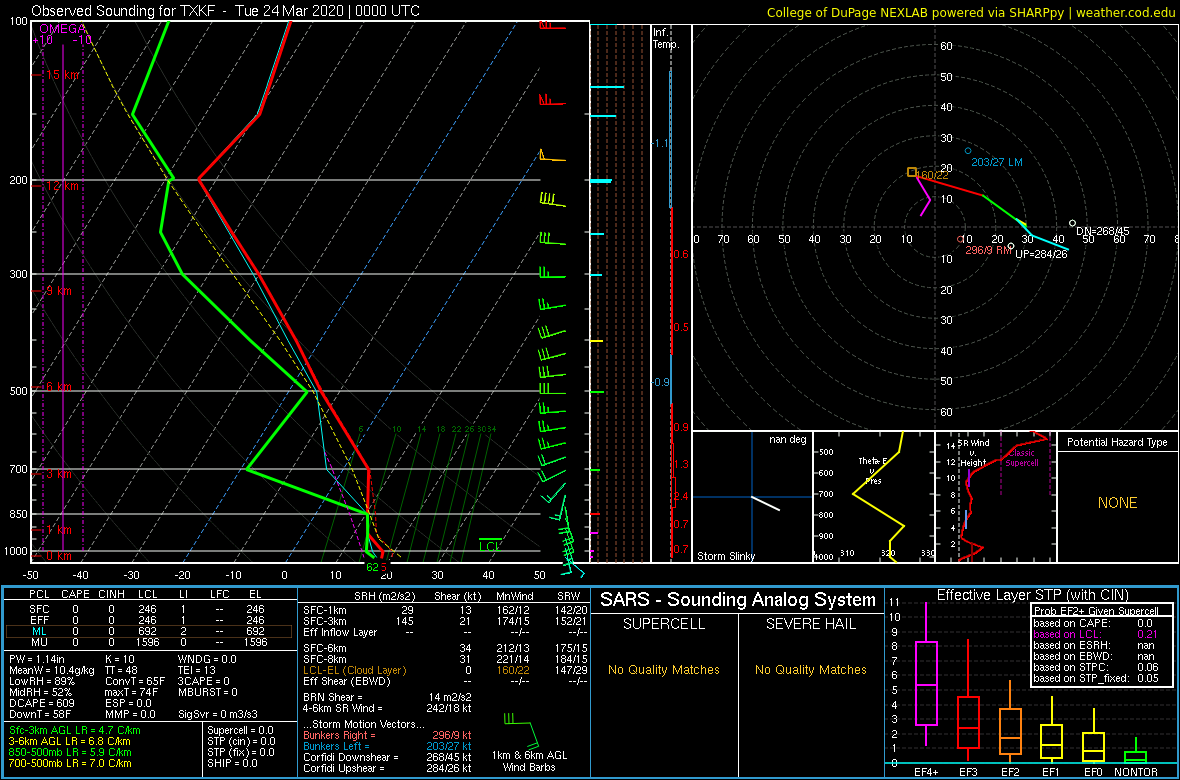Click the LCL-EL (Cloud Layer) row label

pyautogui.click(x=354, y=671)
